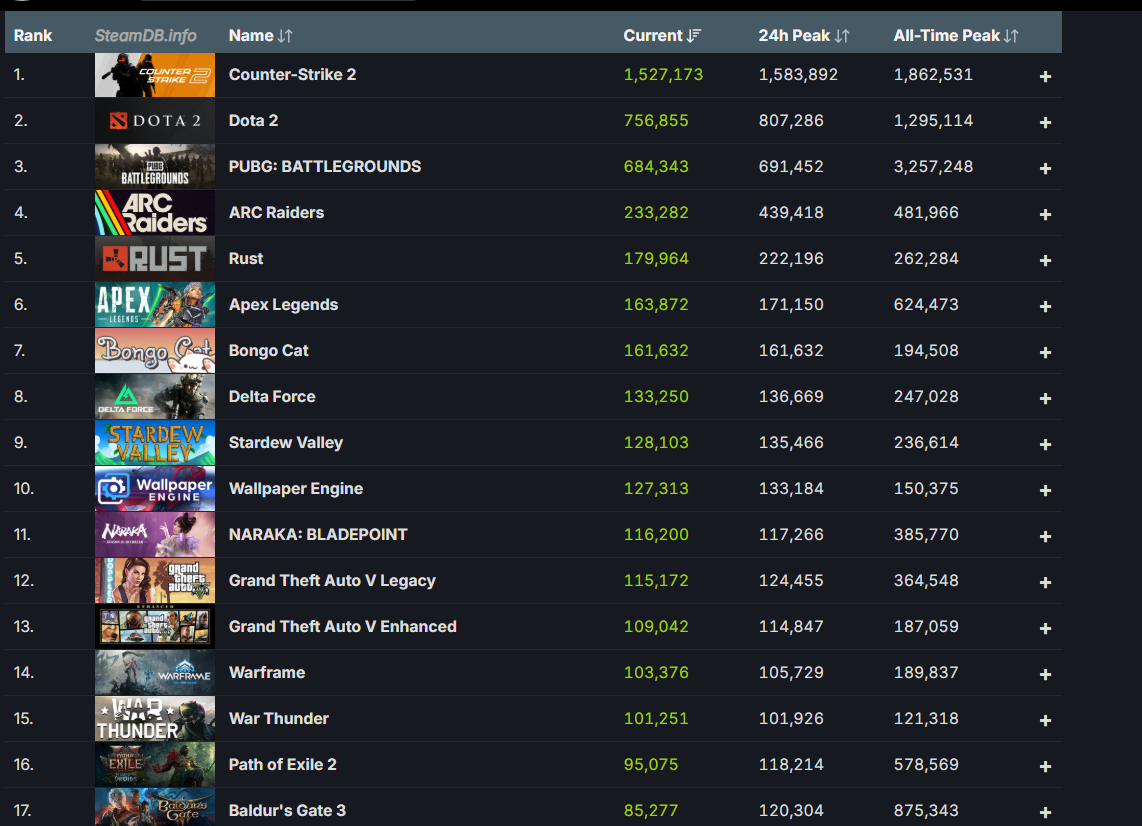Image resolution: width=1142 pixels, height=826 pixels.
Task: Open the Bongo Cat name link
Action: click(x=269, y=350)
